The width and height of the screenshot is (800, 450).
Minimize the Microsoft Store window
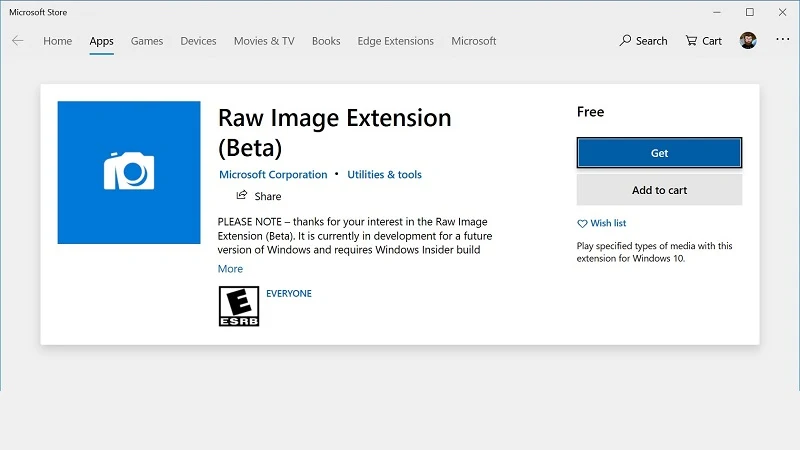pos(717,12)
